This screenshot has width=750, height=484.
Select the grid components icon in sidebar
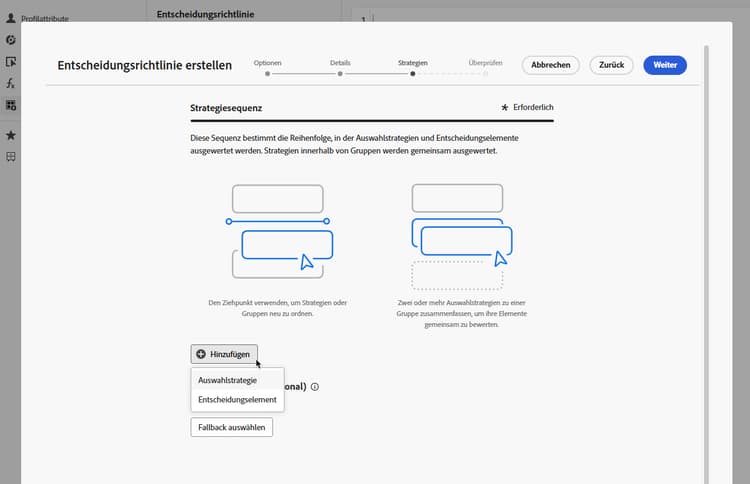tap(11, 105)
